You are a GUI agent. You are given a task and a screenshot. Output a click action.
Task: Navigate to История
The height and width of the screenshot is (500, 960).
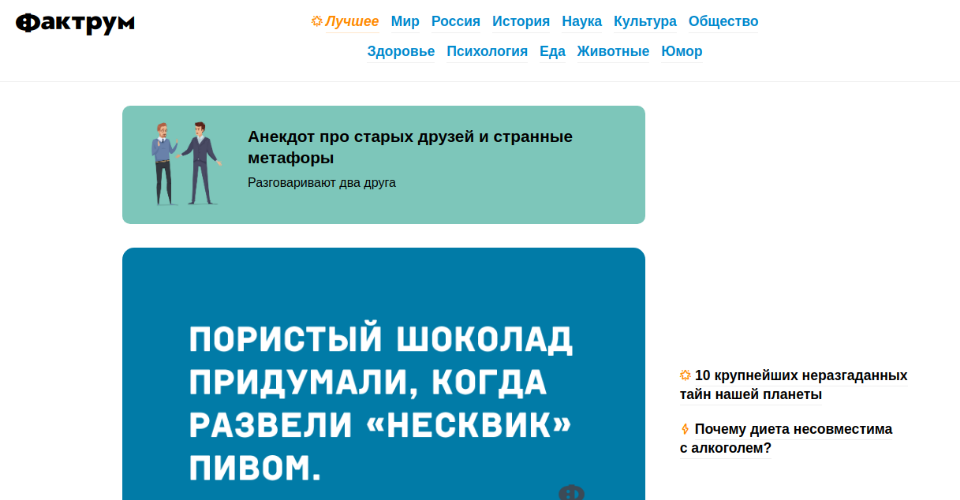pos(521,21)
